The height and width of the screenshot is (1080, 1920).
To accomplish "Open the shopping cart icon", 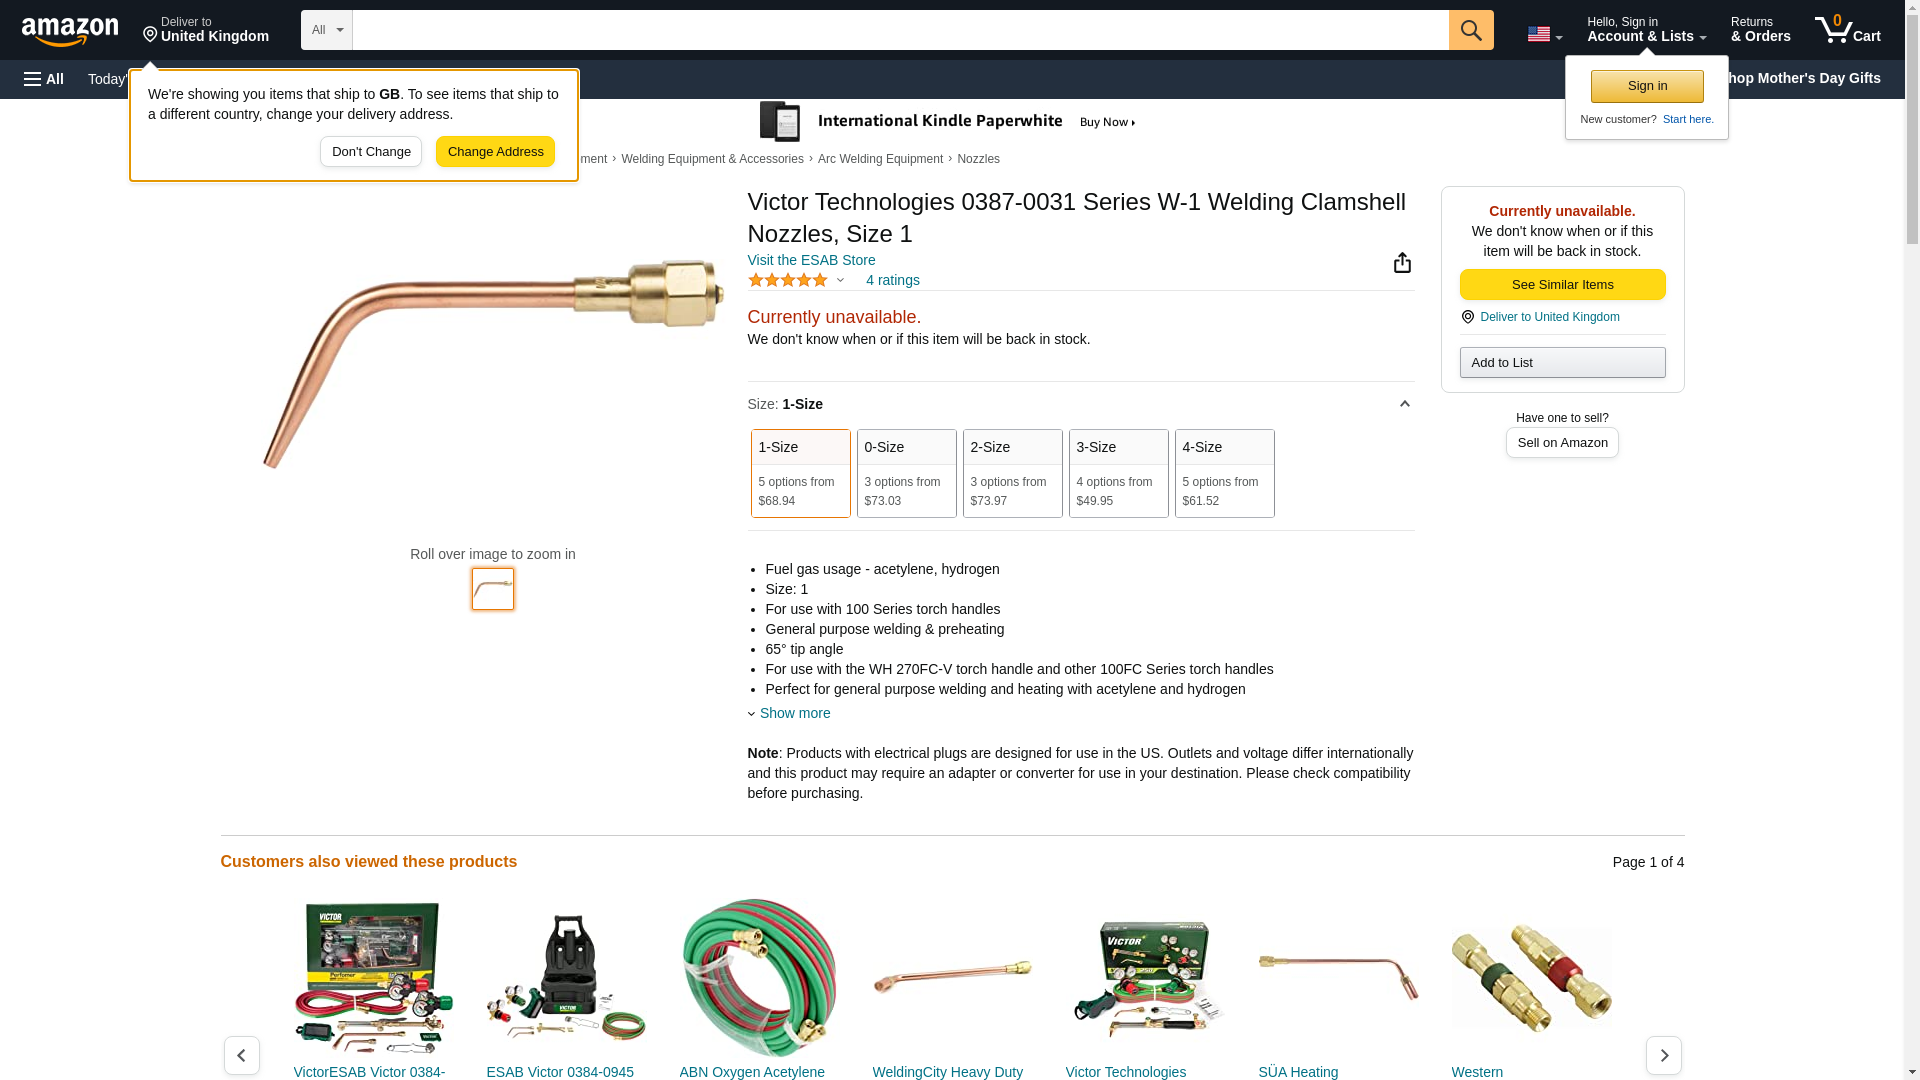I will coord(1848,30).
